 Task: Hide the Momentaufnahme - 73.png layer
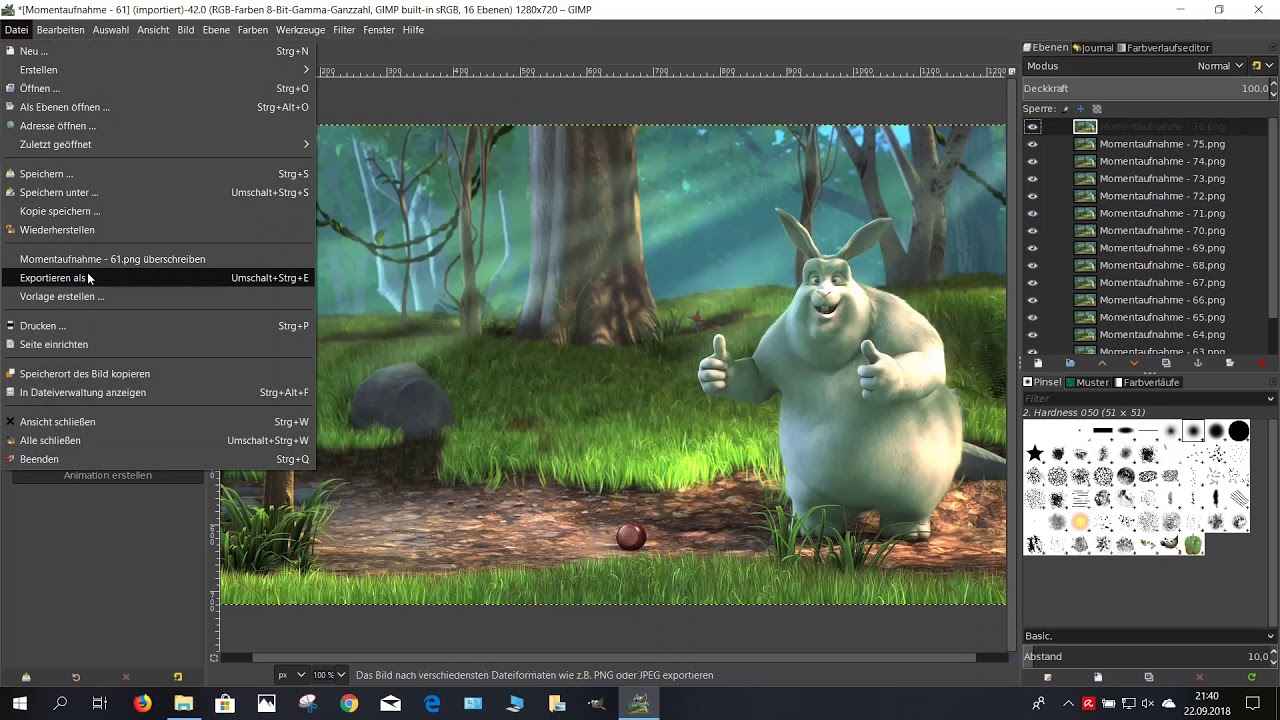coord(1033,179)
